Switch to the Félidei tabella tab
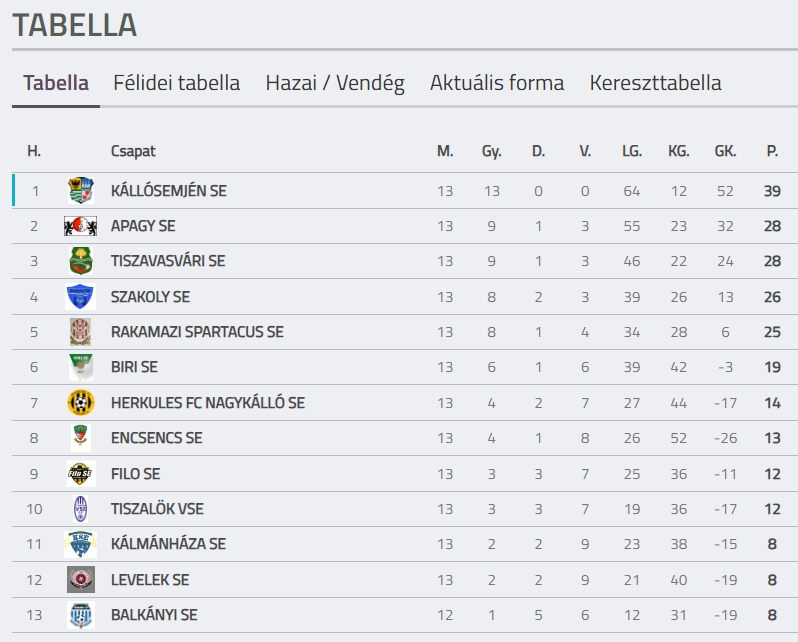 (x=177, y=83)
